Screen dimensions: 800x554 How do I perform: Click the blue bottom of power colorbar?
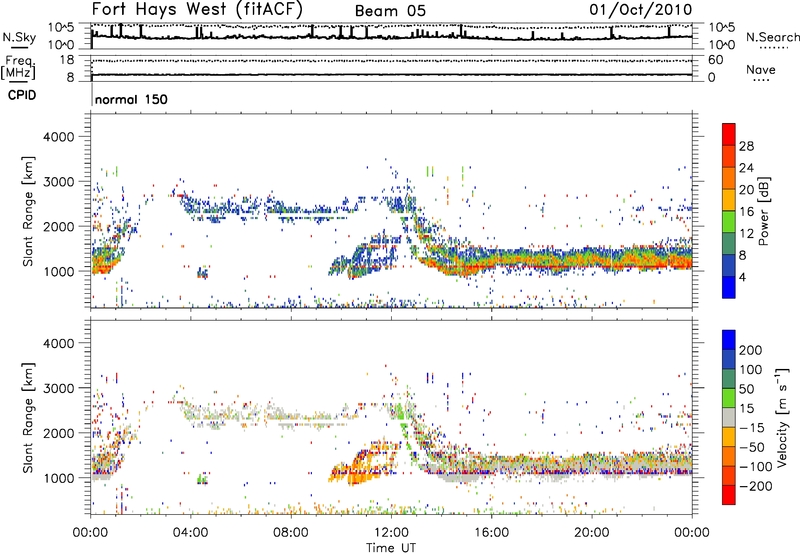tap(729, 287)
